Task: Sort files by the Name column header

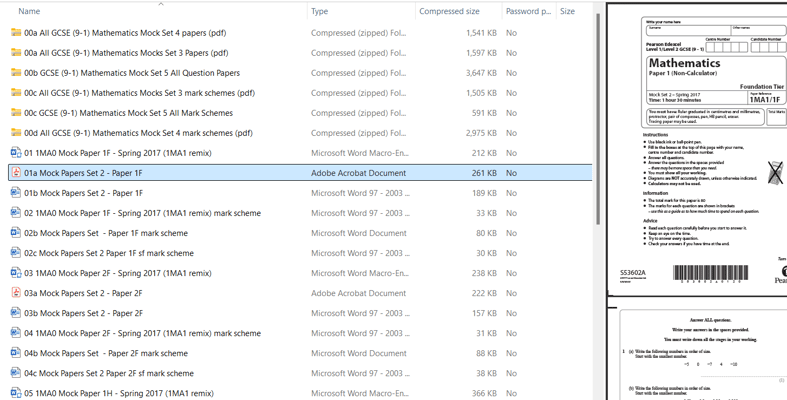Action: (30, 12)
